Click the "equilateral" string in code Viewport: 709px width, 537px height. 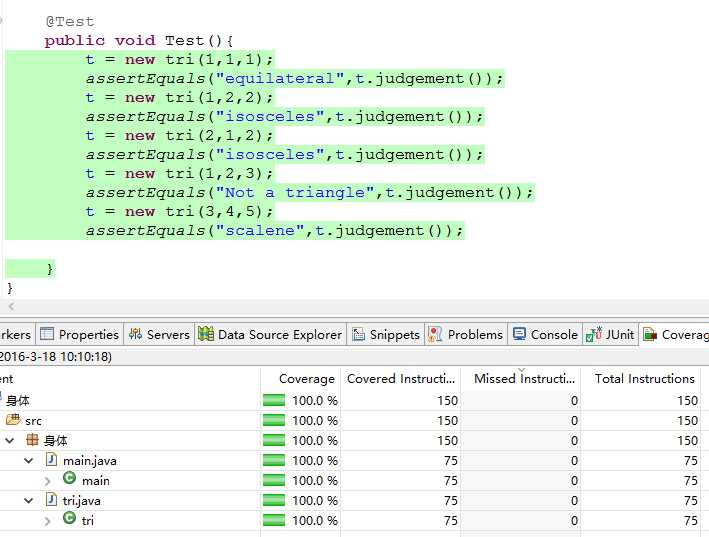point(280,79)
